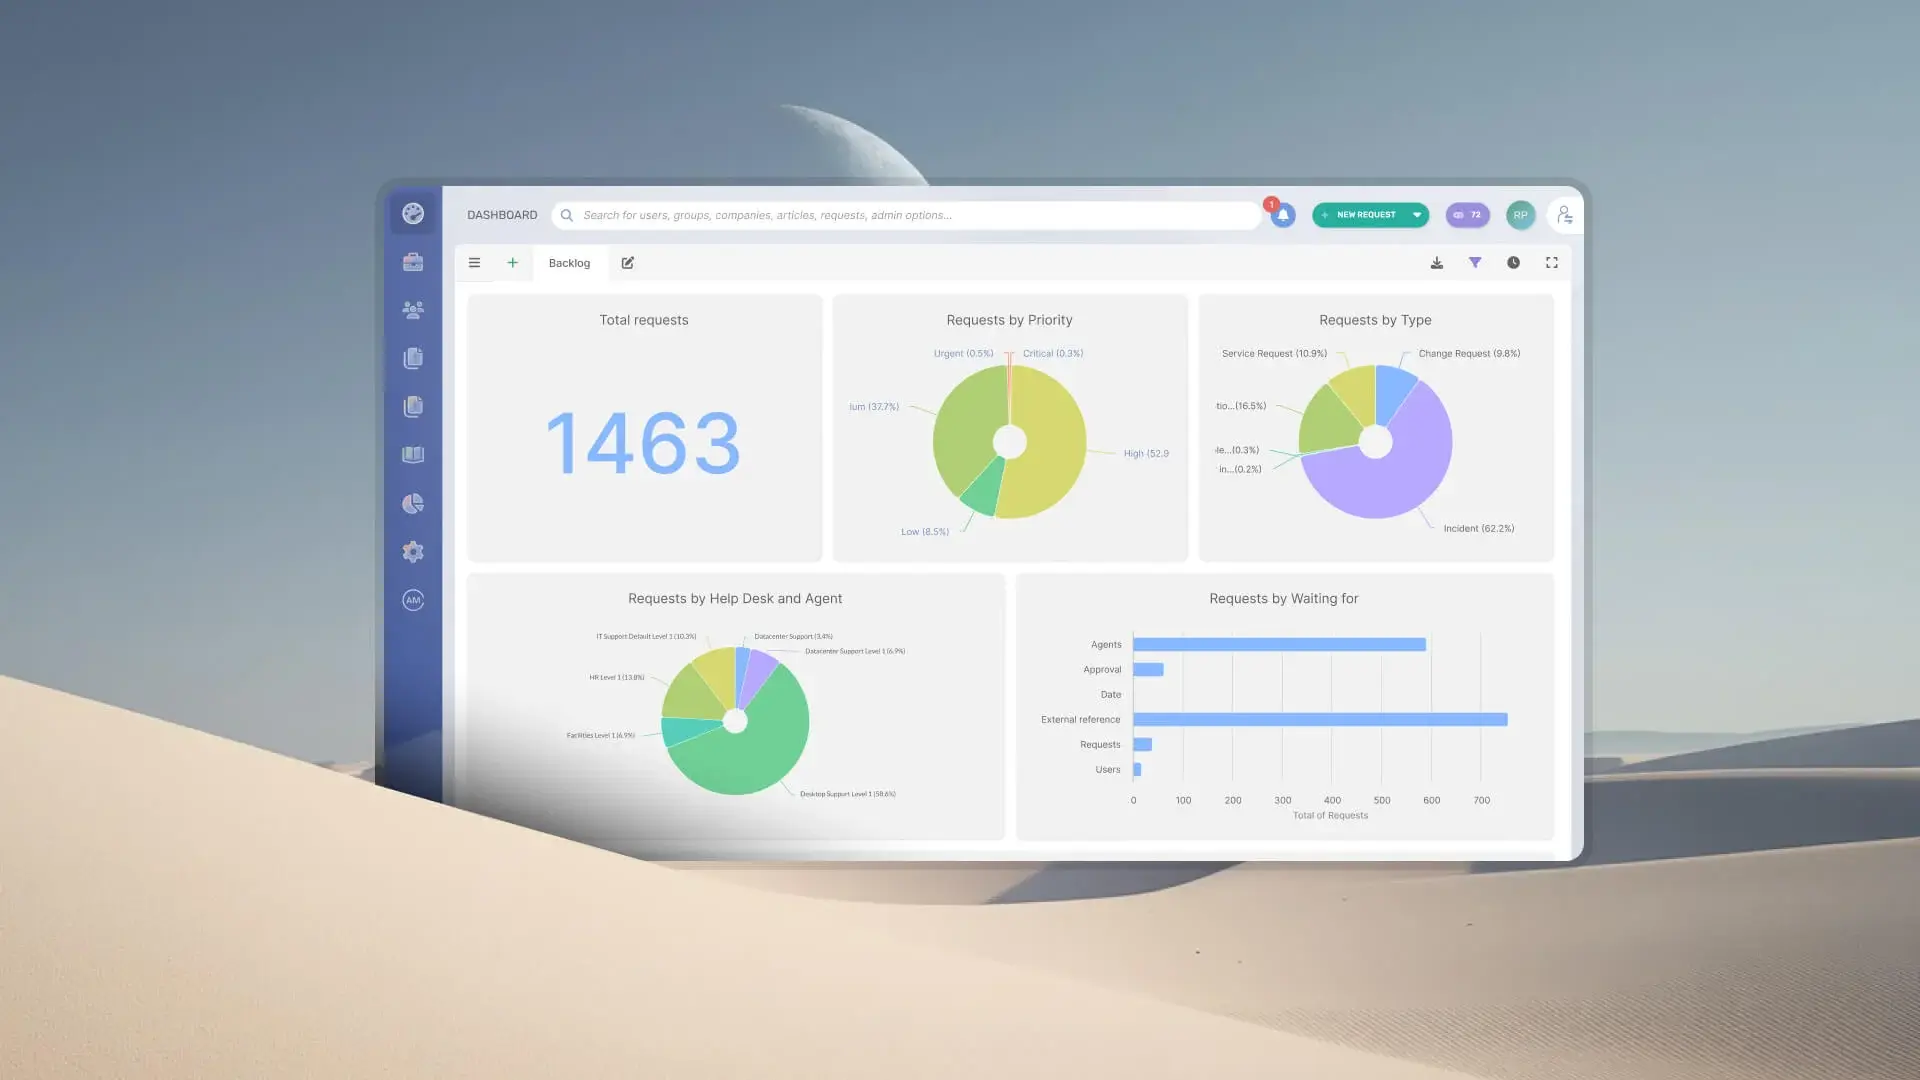Screen dimensions: 1920x1080
Task: Click HR Level 1 pie label
Action: pyautogui.click(x=616, y=677)
